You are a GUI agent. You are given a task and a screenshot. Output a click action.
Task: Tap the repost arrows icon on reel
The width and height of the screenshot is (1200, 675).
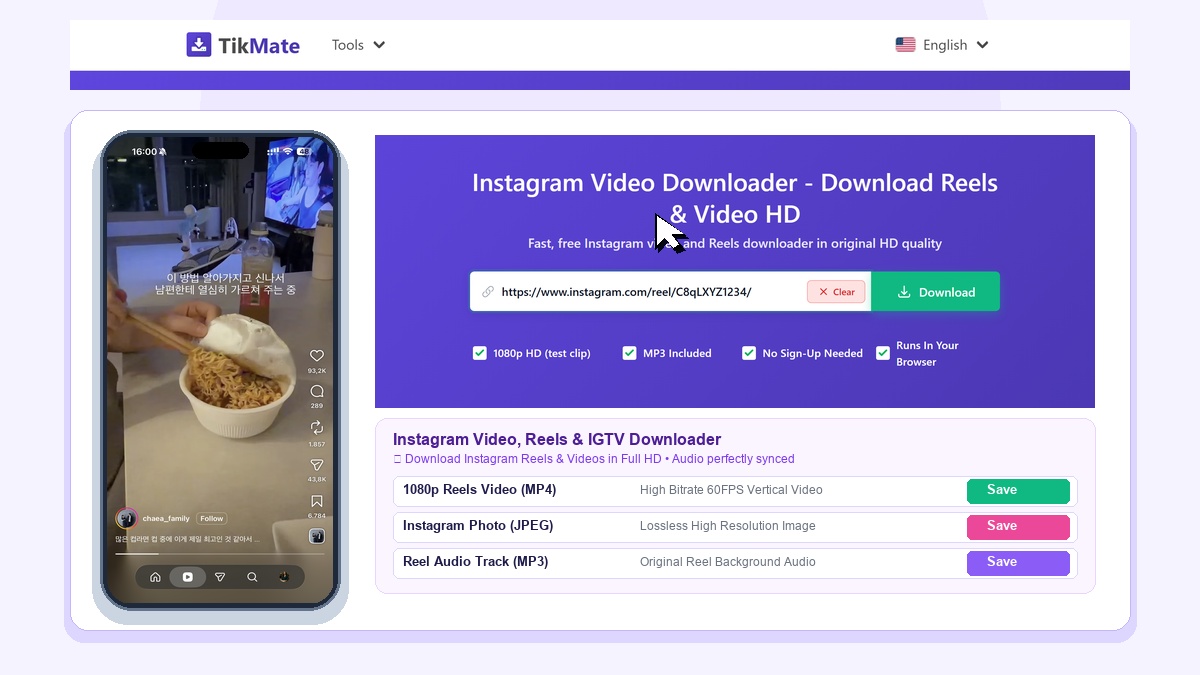pos(317,428)
